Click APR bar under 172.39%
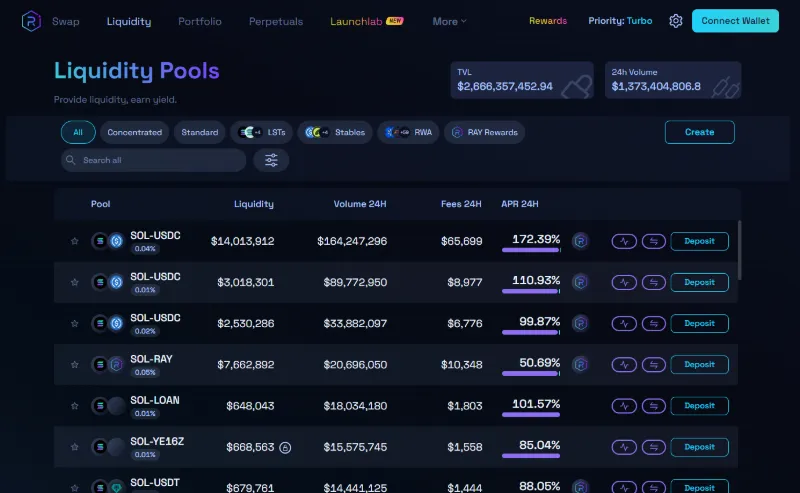This screenshot has height=493, width=800. (x=531, y=250)
